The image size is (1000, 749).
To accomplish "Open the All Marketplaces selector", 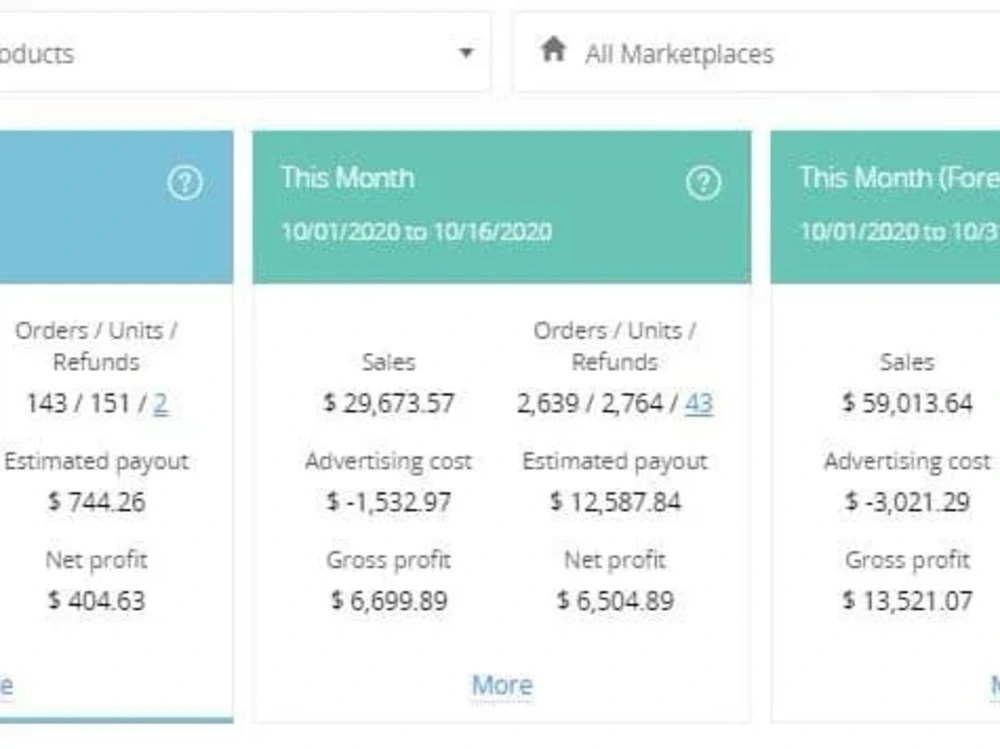I will [757, 53].
